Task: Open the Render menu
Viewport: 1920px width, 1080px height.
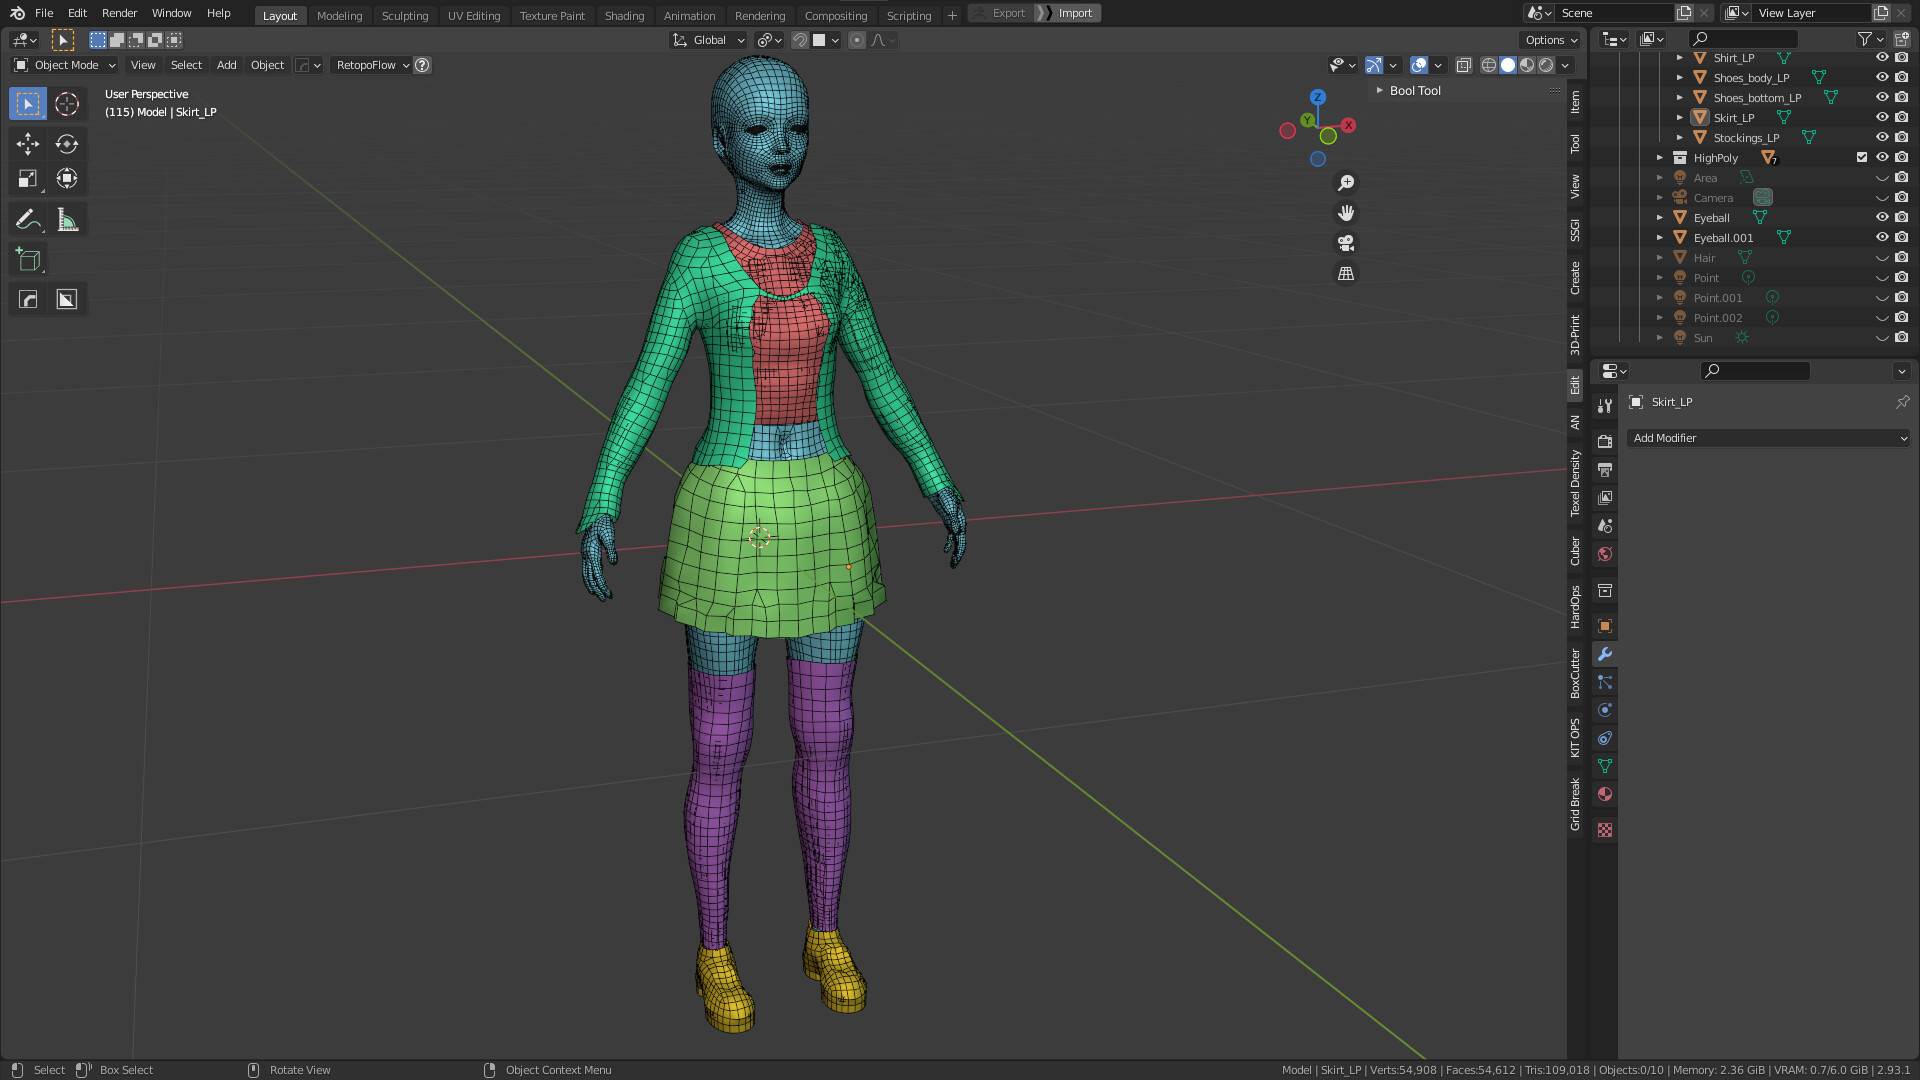Action: 119,13
